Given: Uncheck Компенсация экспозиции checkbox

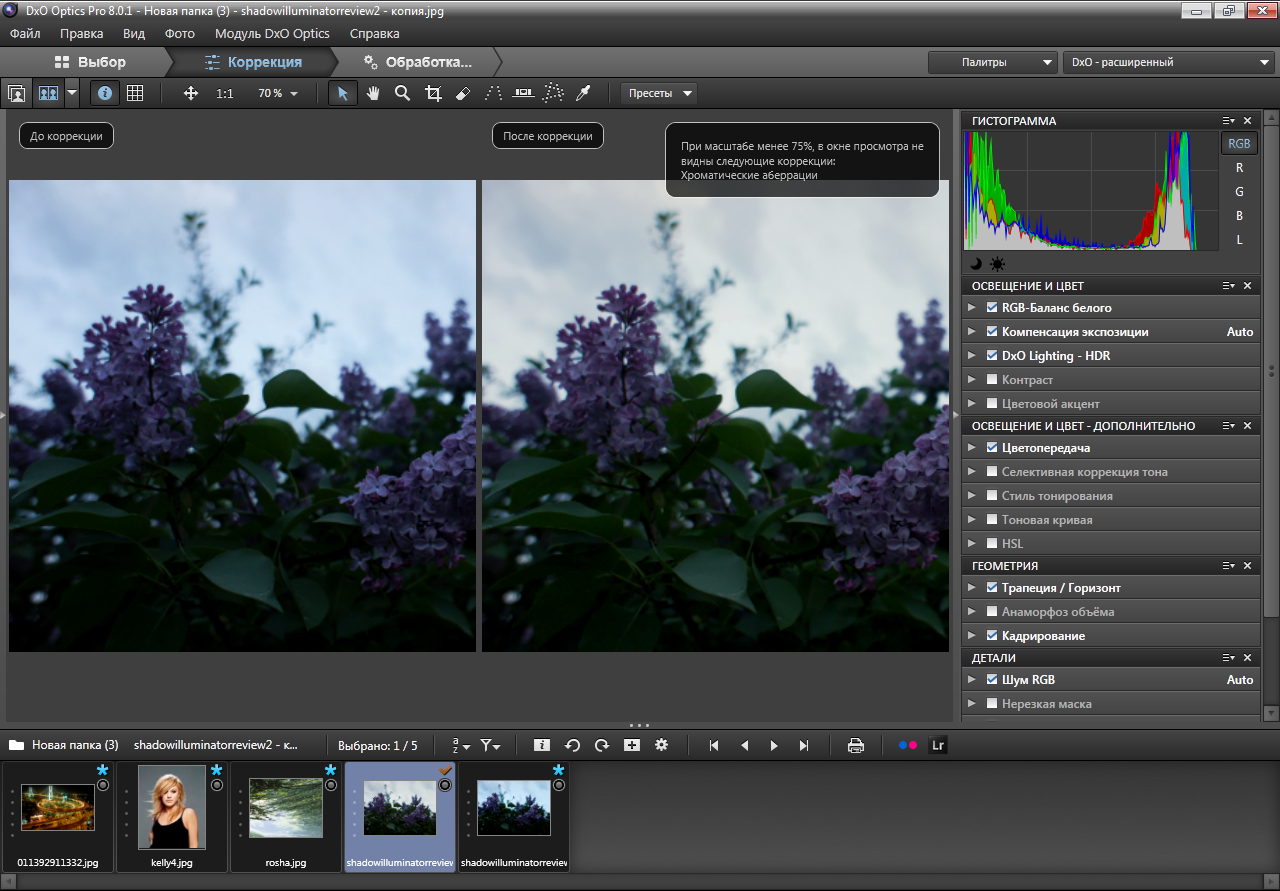Looking at the screenshot, I should 992,332.
